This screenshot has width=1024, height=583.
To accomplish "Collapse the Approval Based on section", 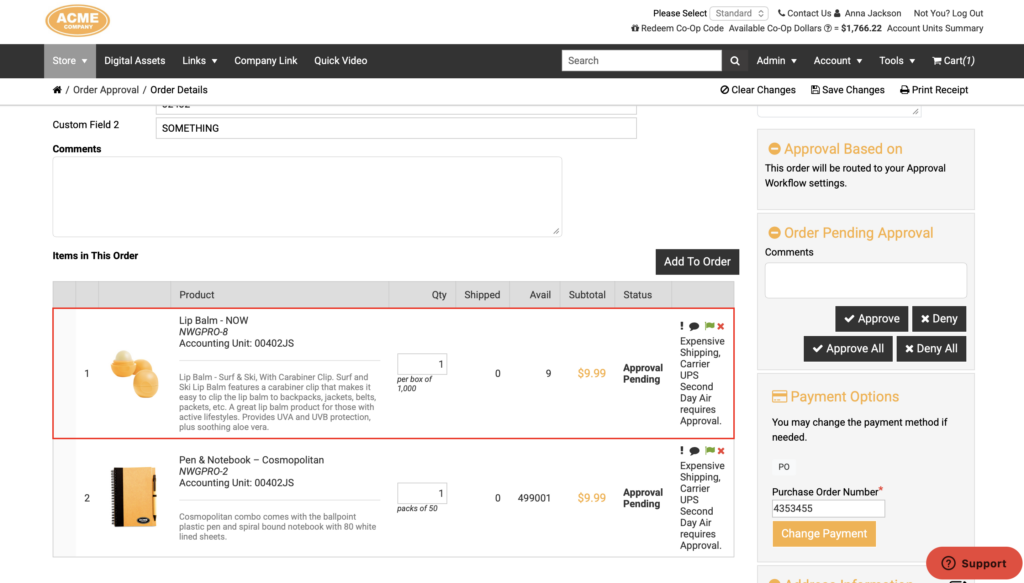I will tap(775, 149).
